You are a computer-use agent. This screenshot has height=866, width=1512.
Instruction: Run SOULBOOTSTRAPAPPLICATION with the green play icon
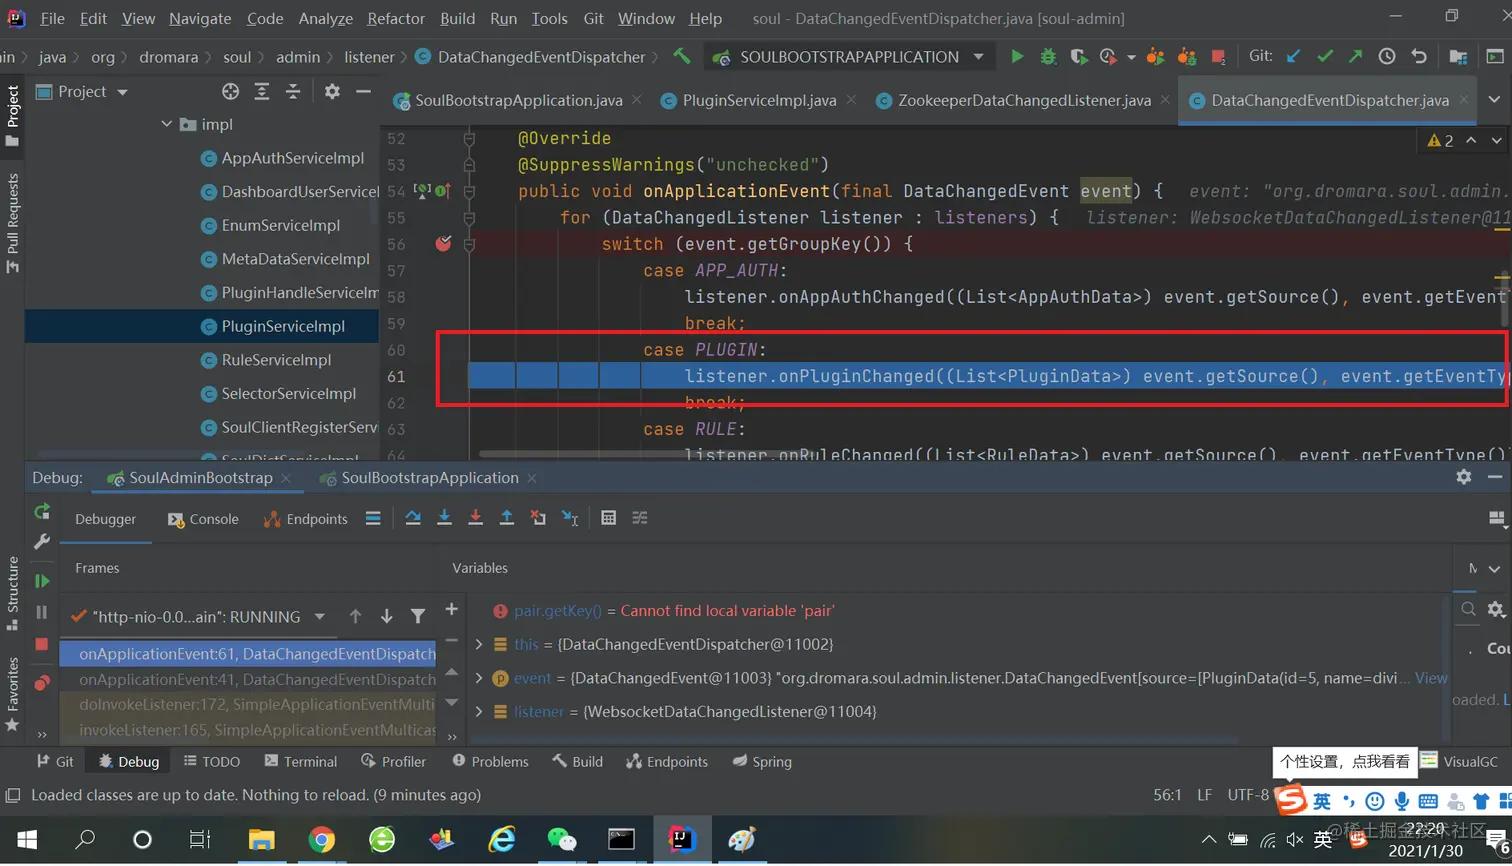tap(1017, 57)
